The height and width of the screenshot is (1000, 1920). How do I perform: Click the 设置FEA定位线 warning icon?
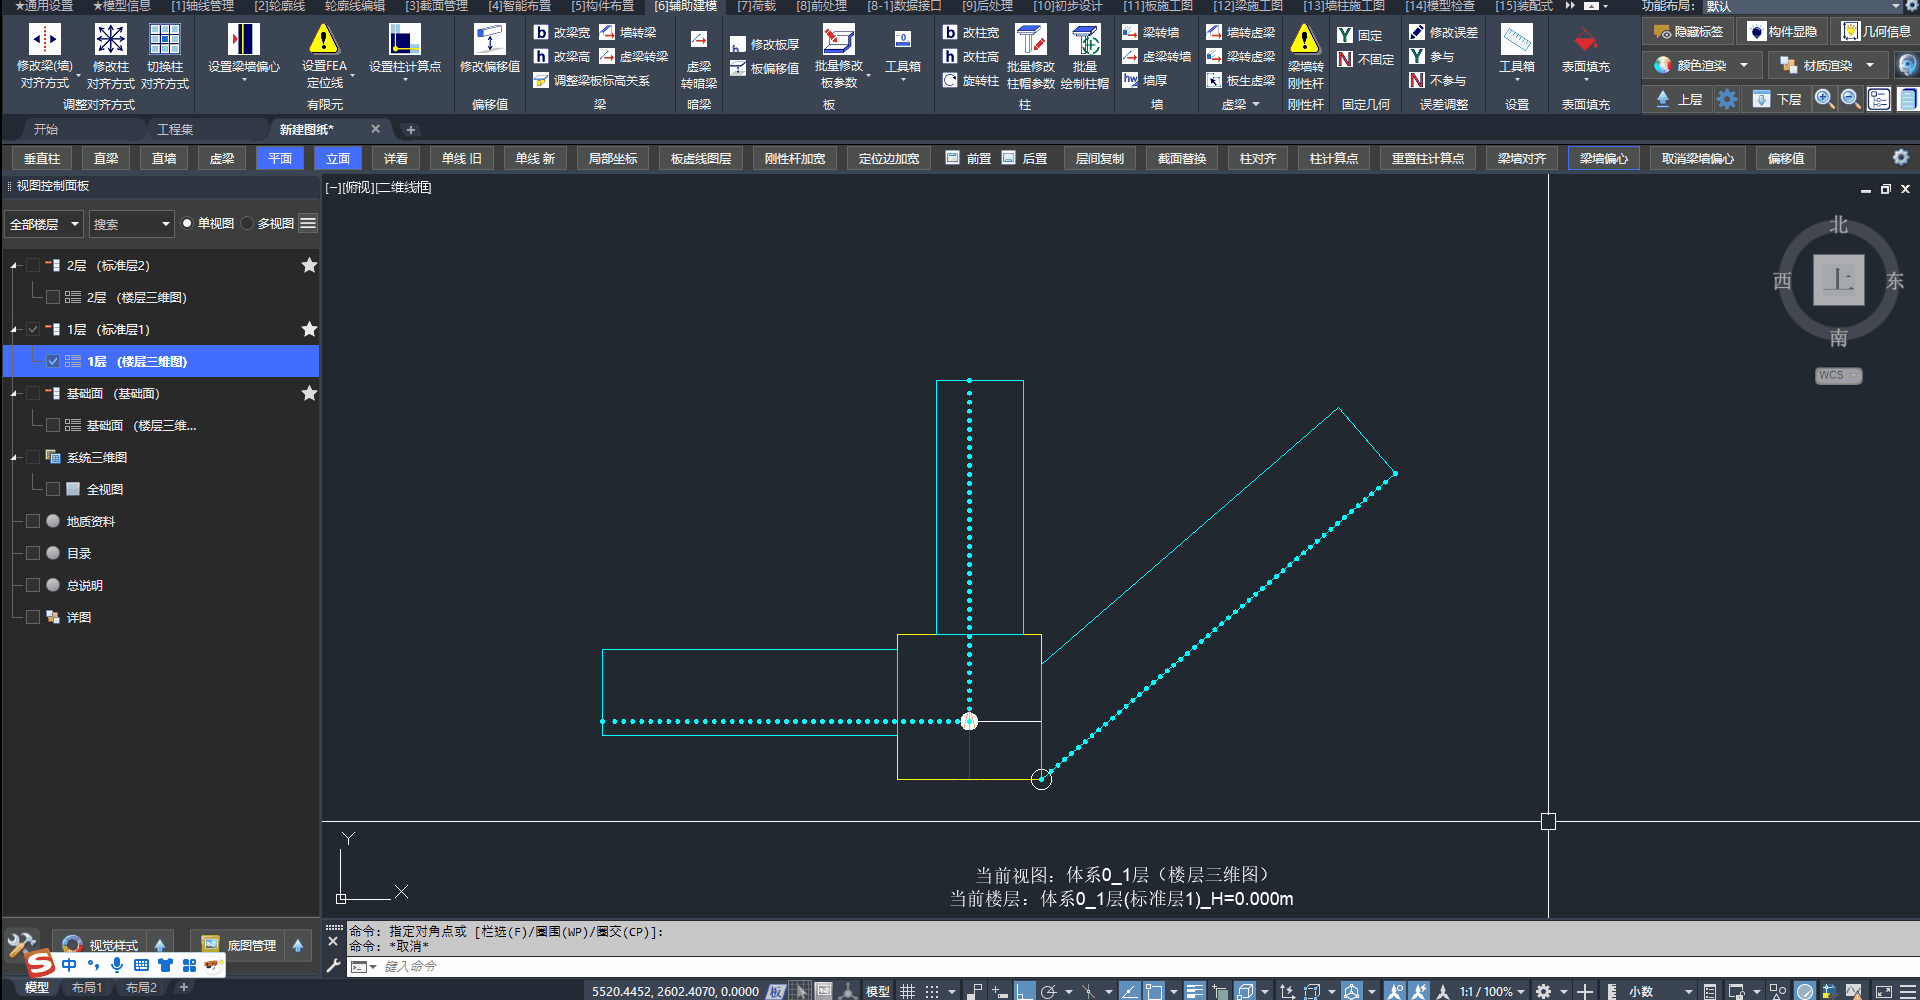[323, 40]
